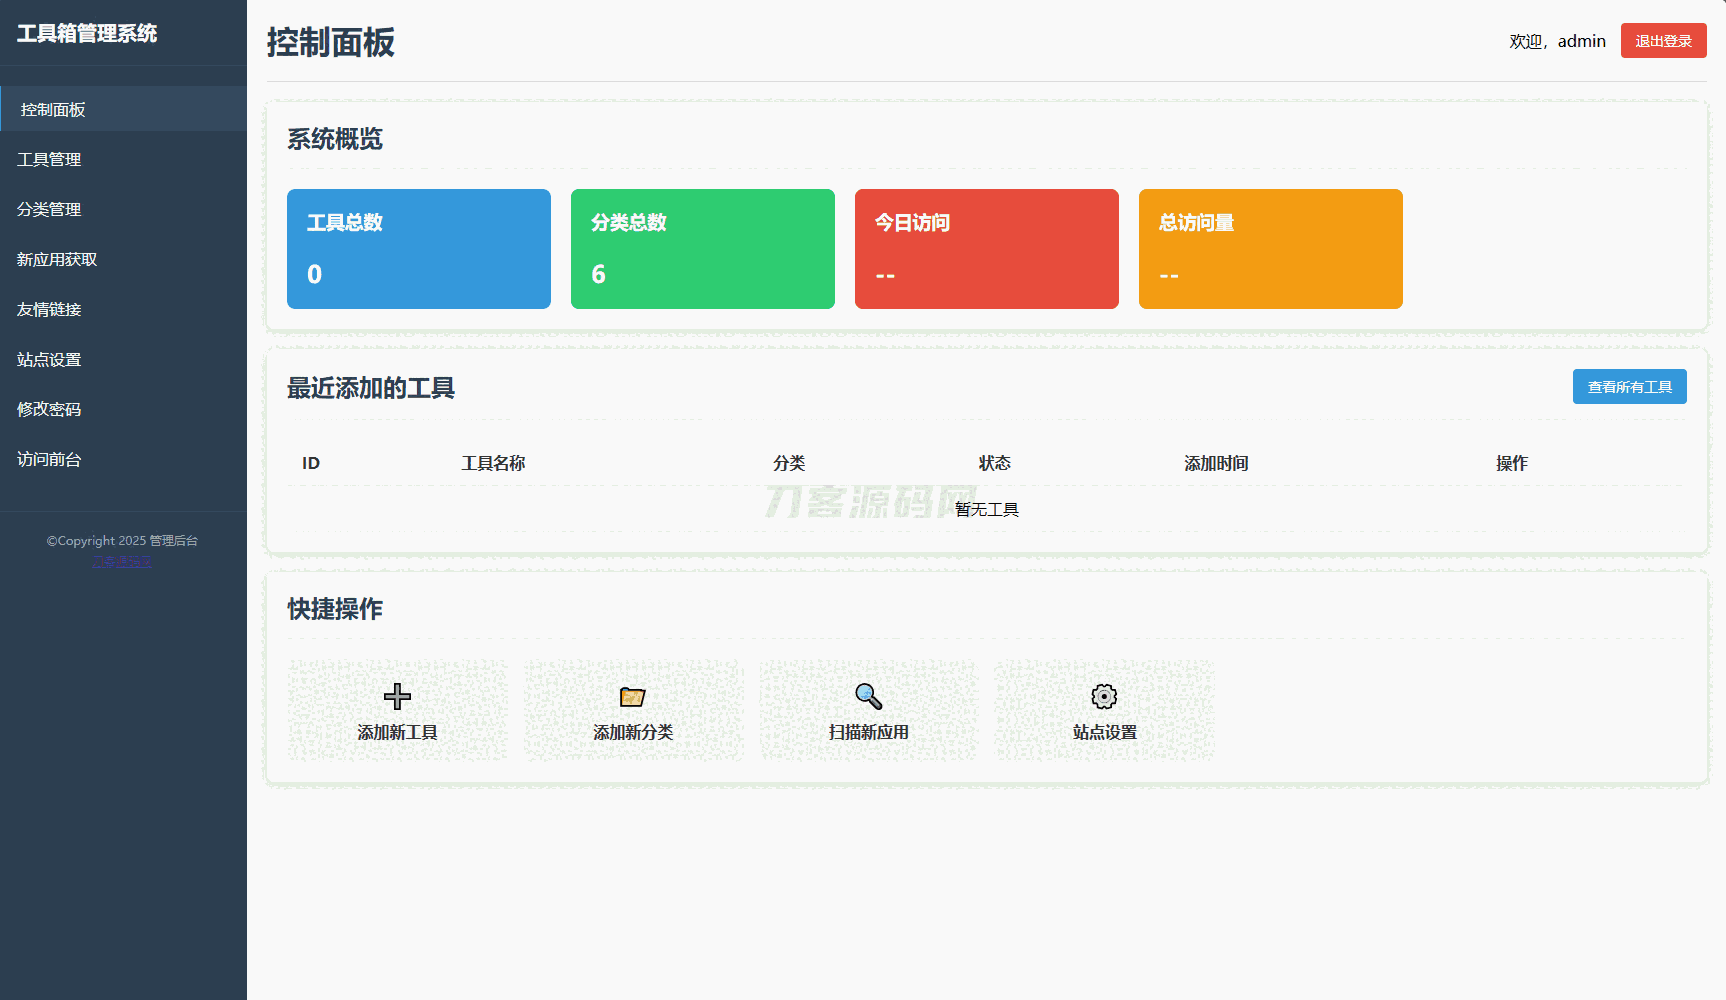This screenshot has width=1726, height=1000.
Task: Select 新应用获取 from the sidebar
Action: 57,259
